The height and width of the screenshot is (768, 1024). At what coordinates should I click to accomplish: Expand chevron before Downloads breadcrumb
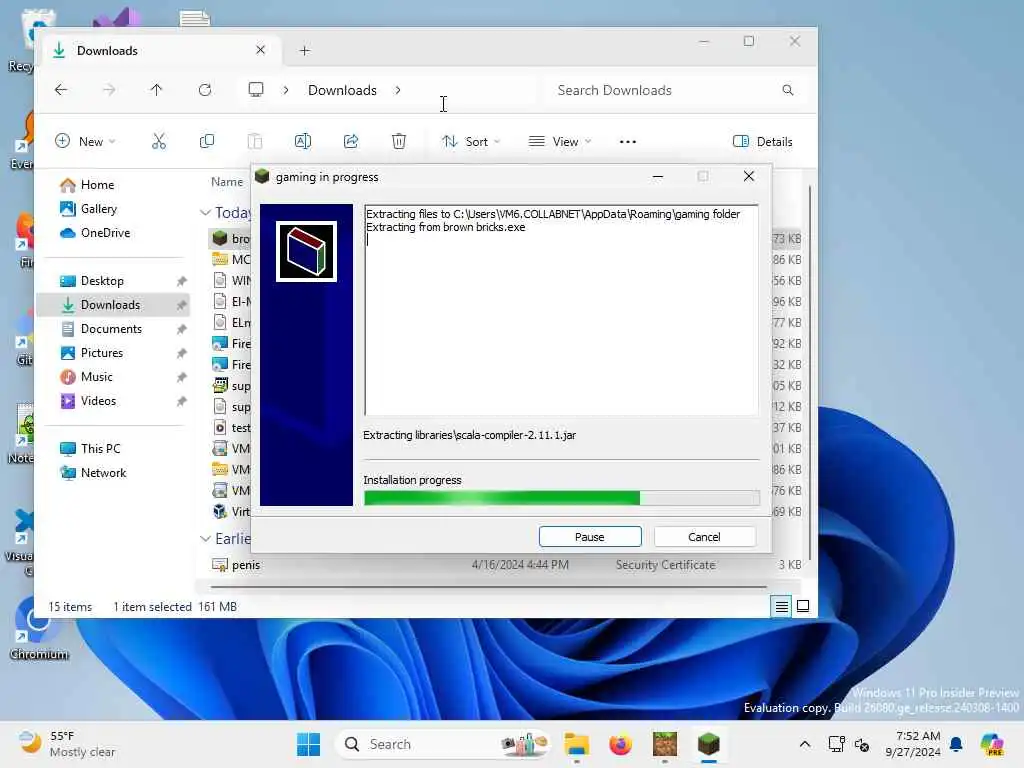(286, 90)
